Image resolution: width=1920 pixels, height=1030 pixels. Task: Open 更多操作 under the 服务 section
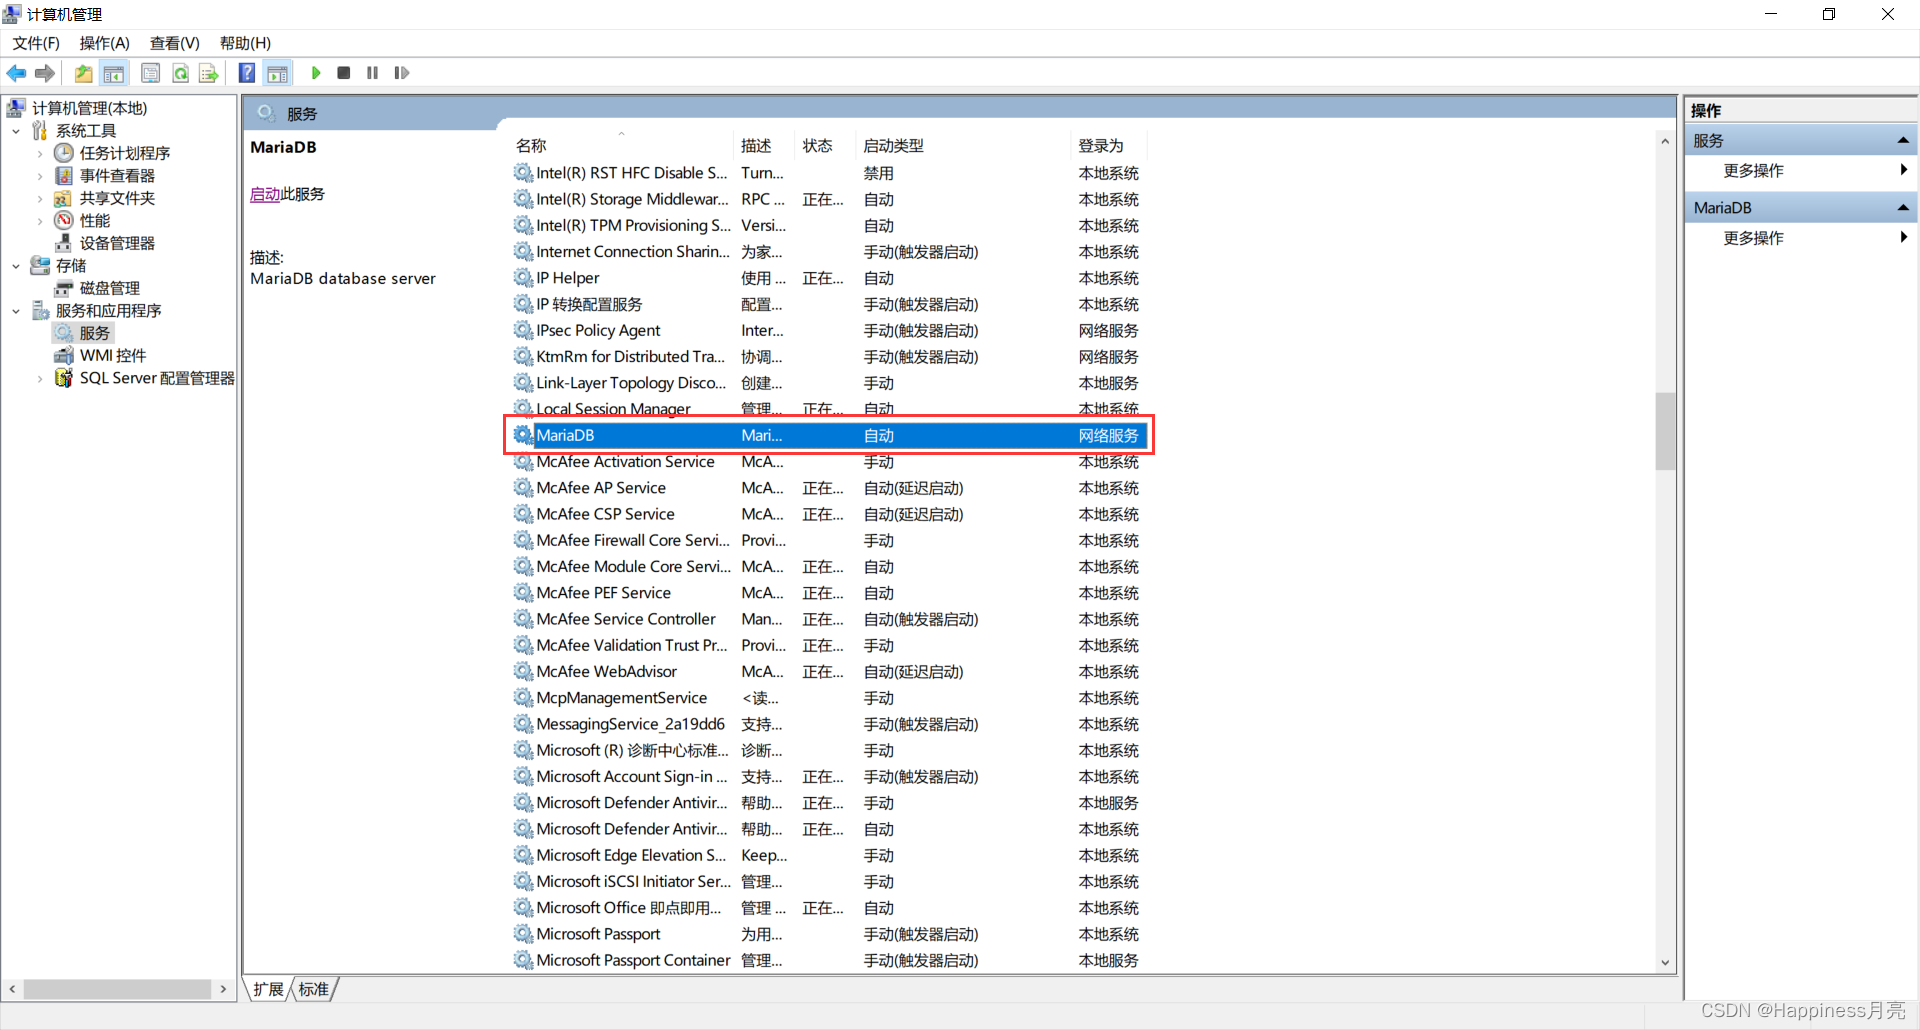(x=1753, y=170)
